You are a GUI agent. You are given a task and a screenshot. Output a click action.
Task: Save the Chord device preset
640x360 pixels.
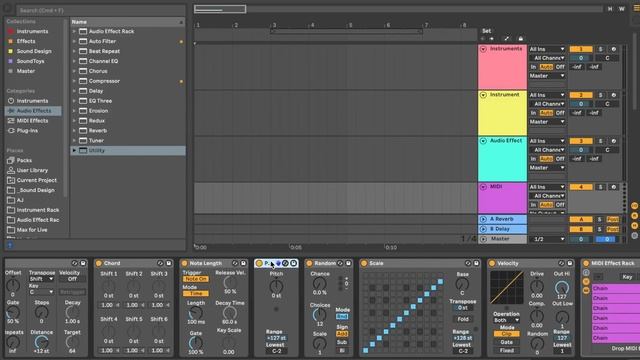click(169, 264)
